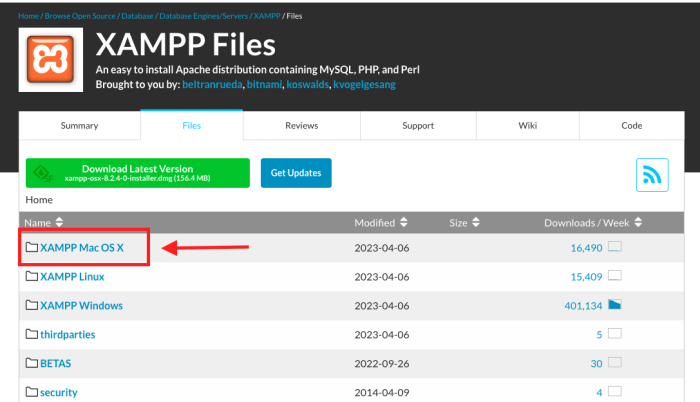Open koswalds contributor profile
700x402 pixels.
click(x=308, y=84)
